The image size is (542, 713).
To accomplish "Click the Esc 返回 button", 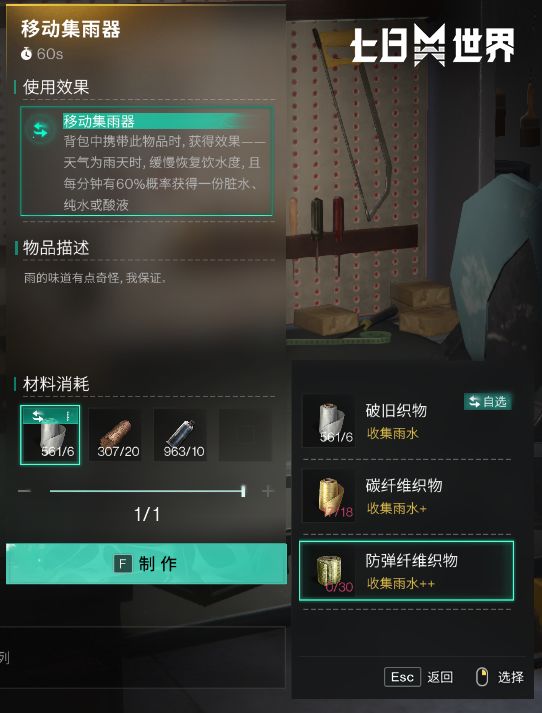I will pyautogui.click(x=418, y=677).
